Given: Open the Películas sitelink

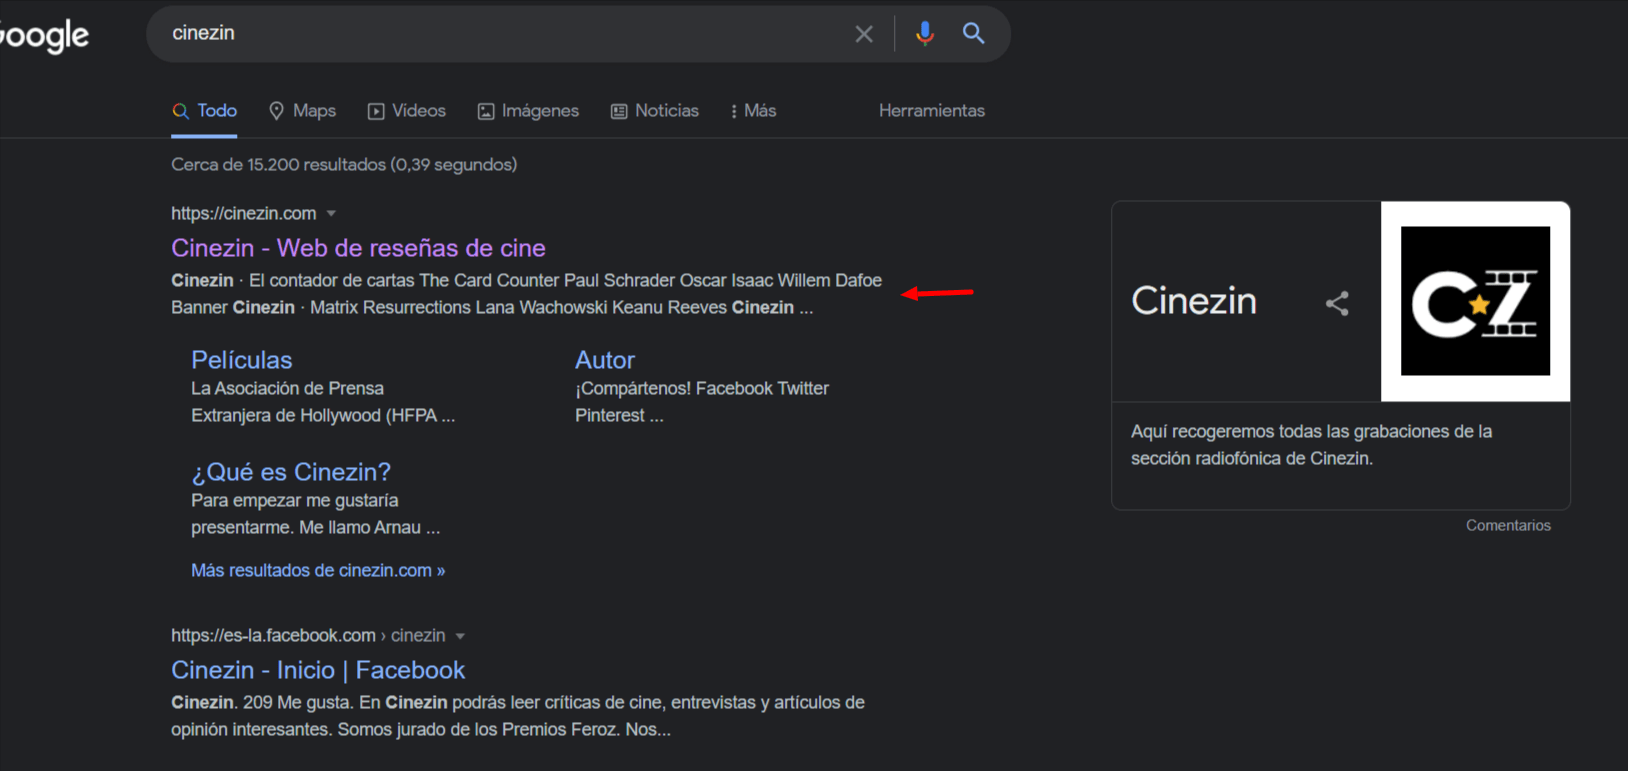Looking at the screenshot, I should [x=242, y=360].
